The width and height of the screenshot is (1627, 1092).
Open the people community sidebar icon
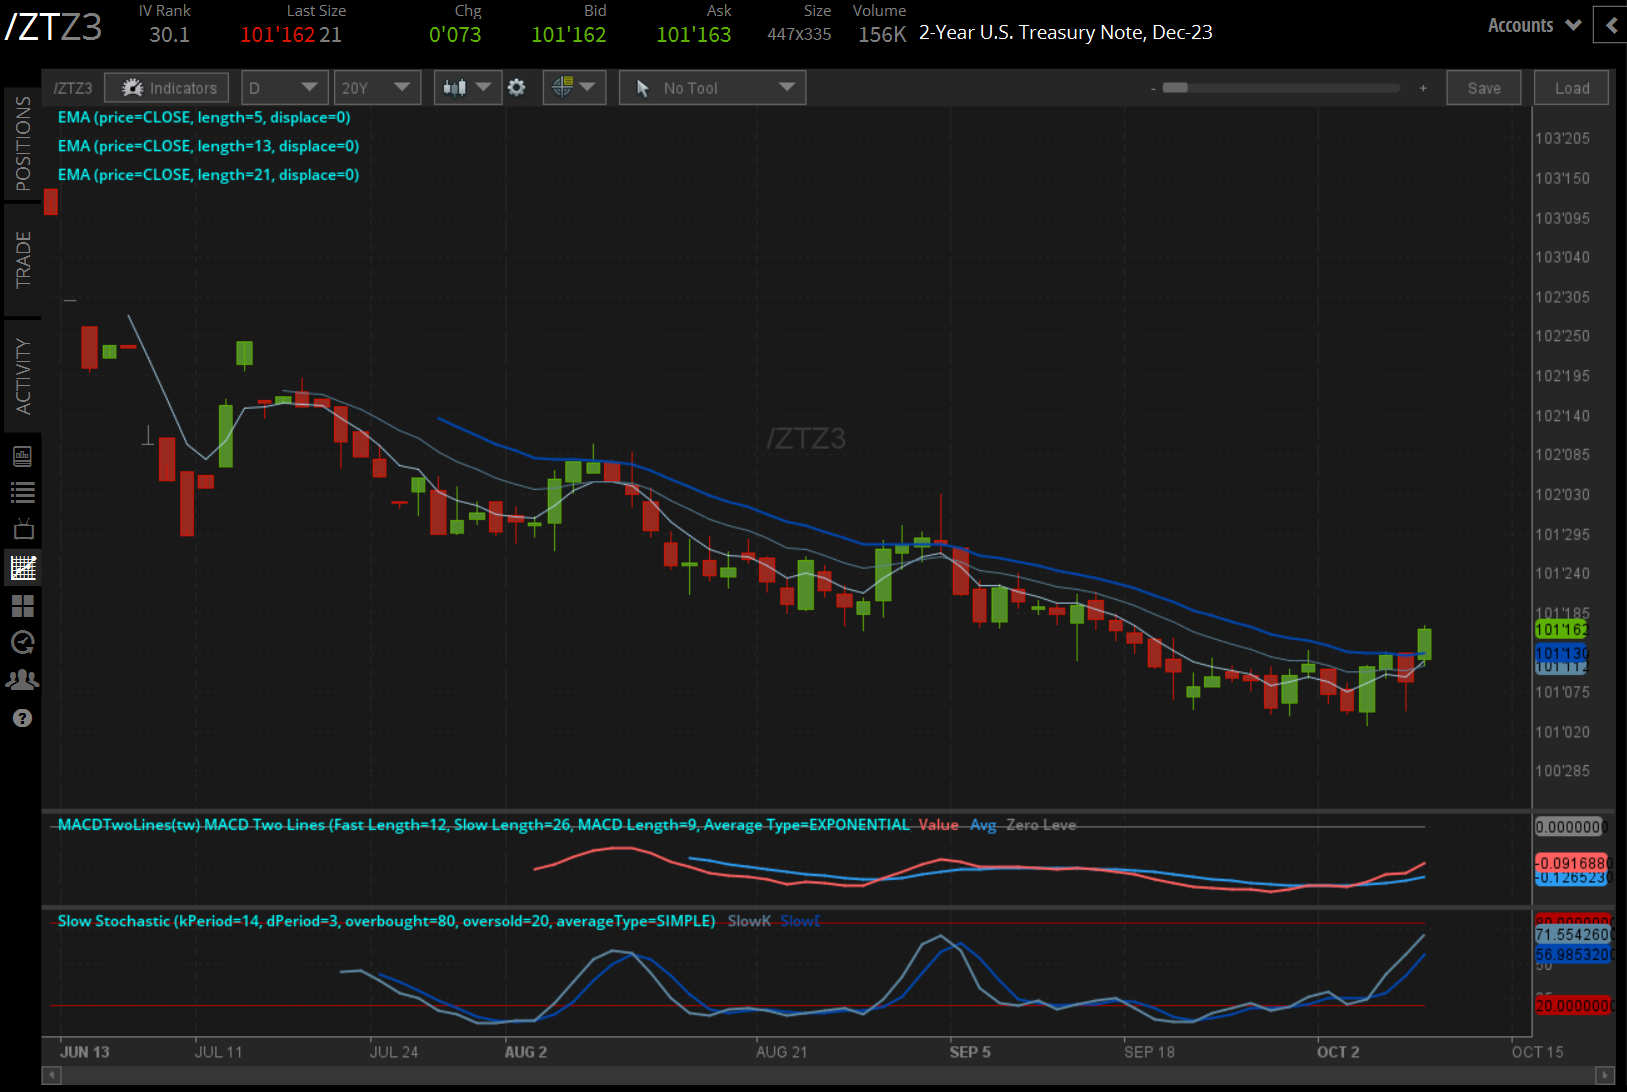[x=22, y=680]
